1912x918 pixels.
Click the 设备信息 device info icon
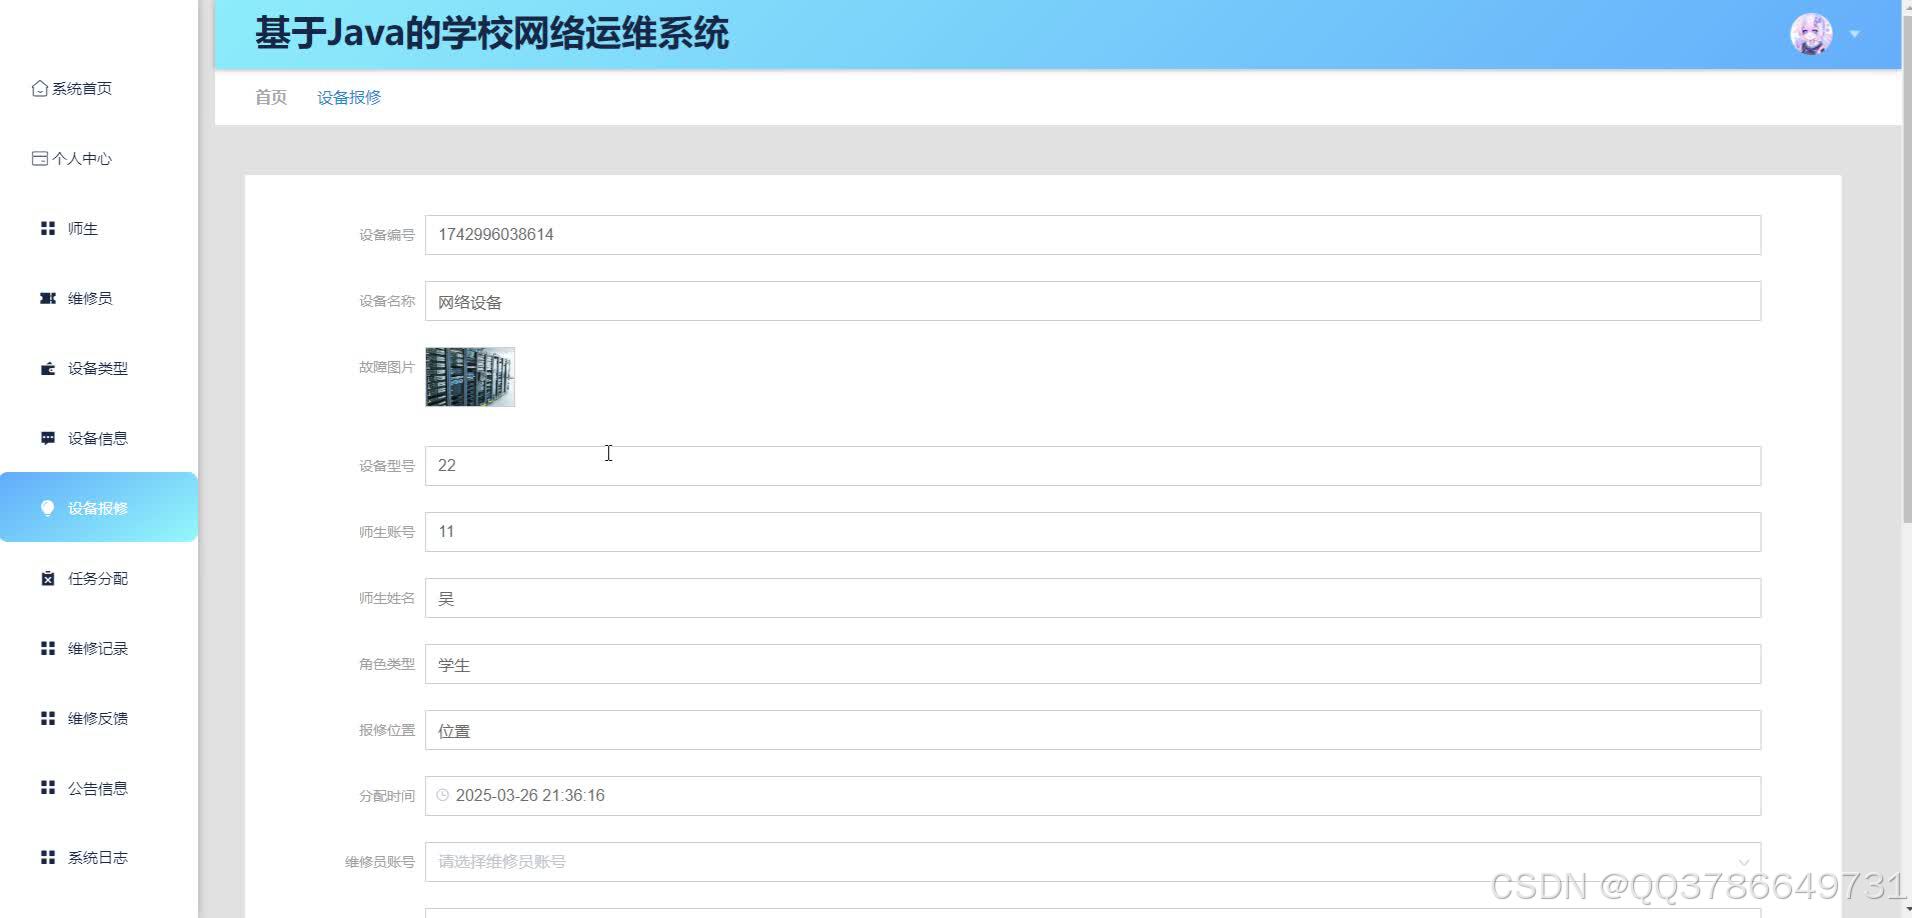[x=47, y=438]
